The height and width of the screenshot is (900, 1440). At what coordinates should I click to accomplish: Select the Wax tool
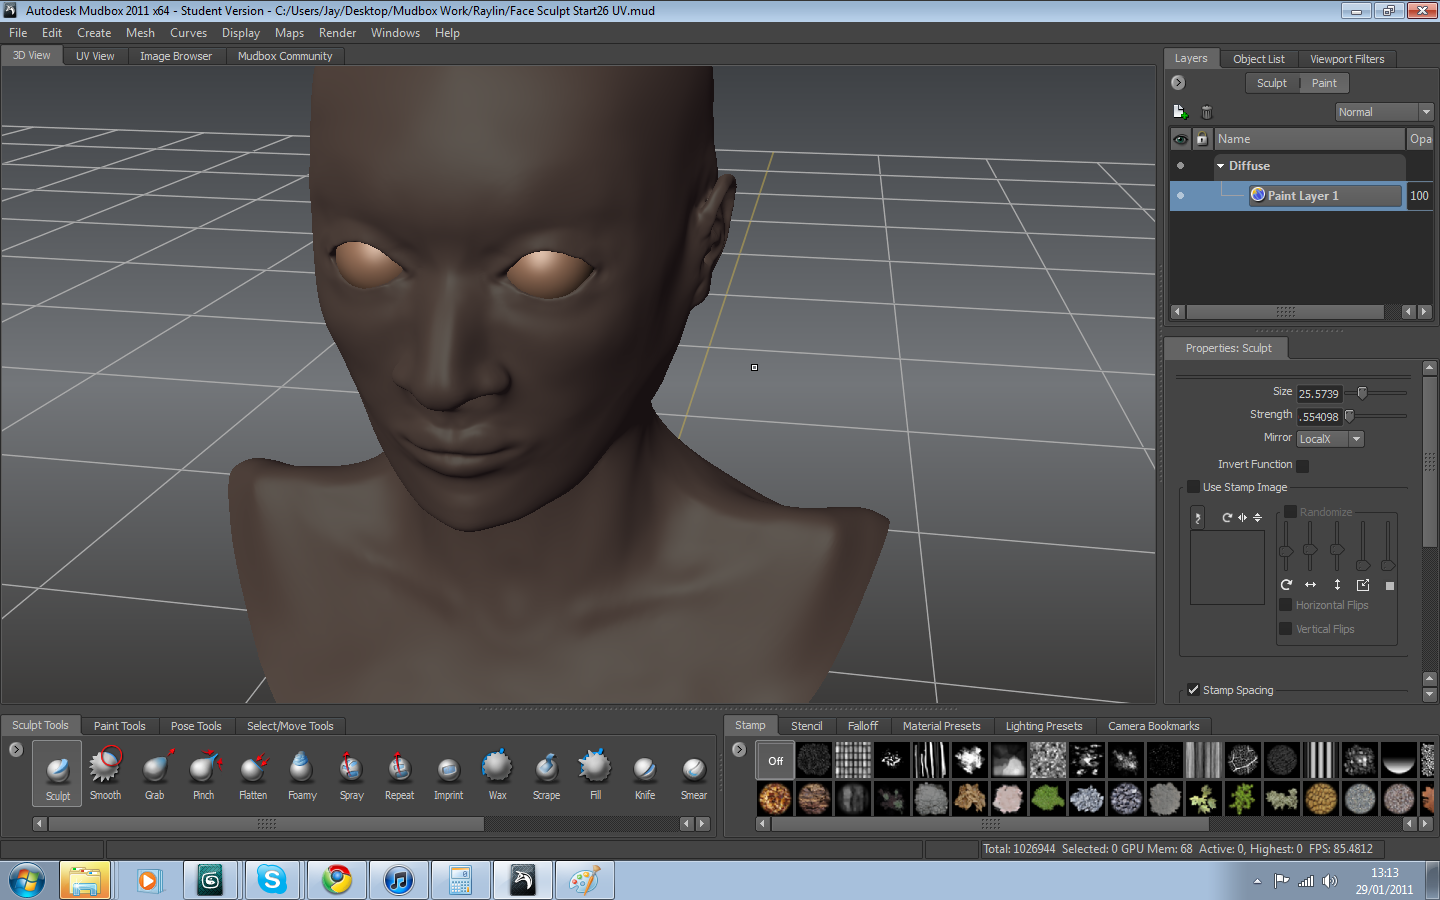(x=497, y=770)
